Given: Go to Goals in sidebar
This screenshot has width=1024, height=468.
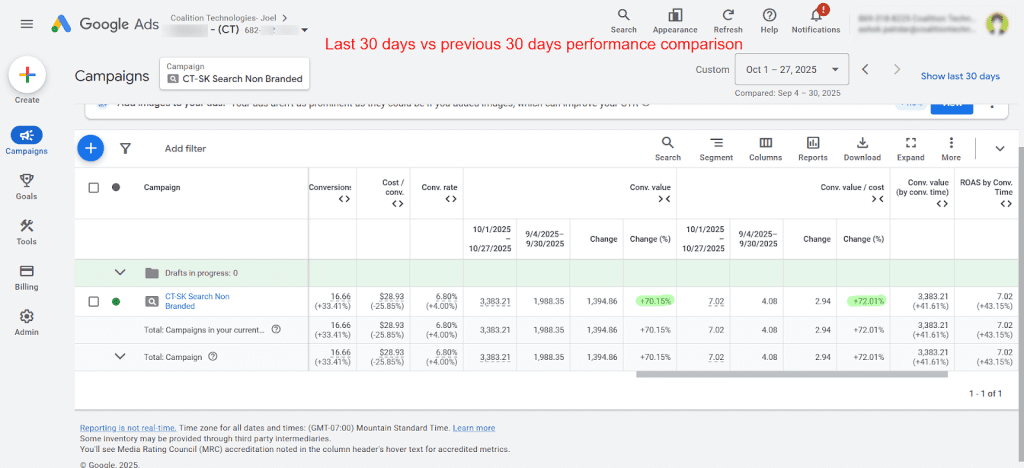Looking at the screenshot, I should coord(27,187).
